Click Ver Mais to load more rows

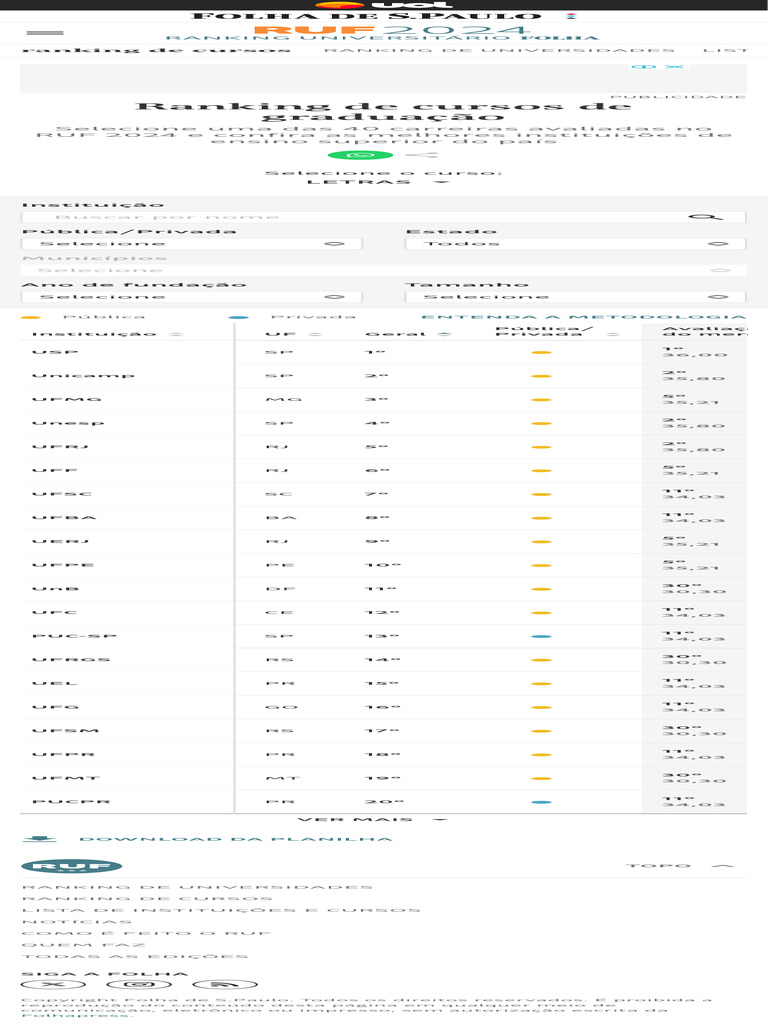(372, 819)
